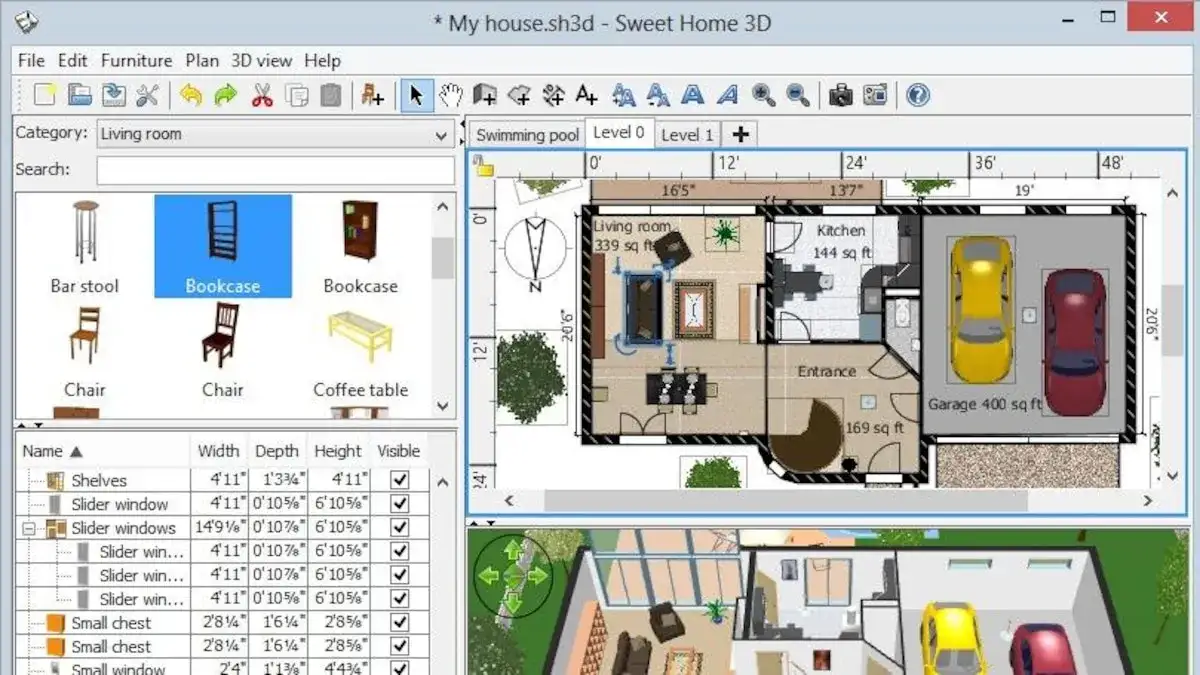Select the Add text label tool
Screen dimensions: 1200x675
[587, 95]
